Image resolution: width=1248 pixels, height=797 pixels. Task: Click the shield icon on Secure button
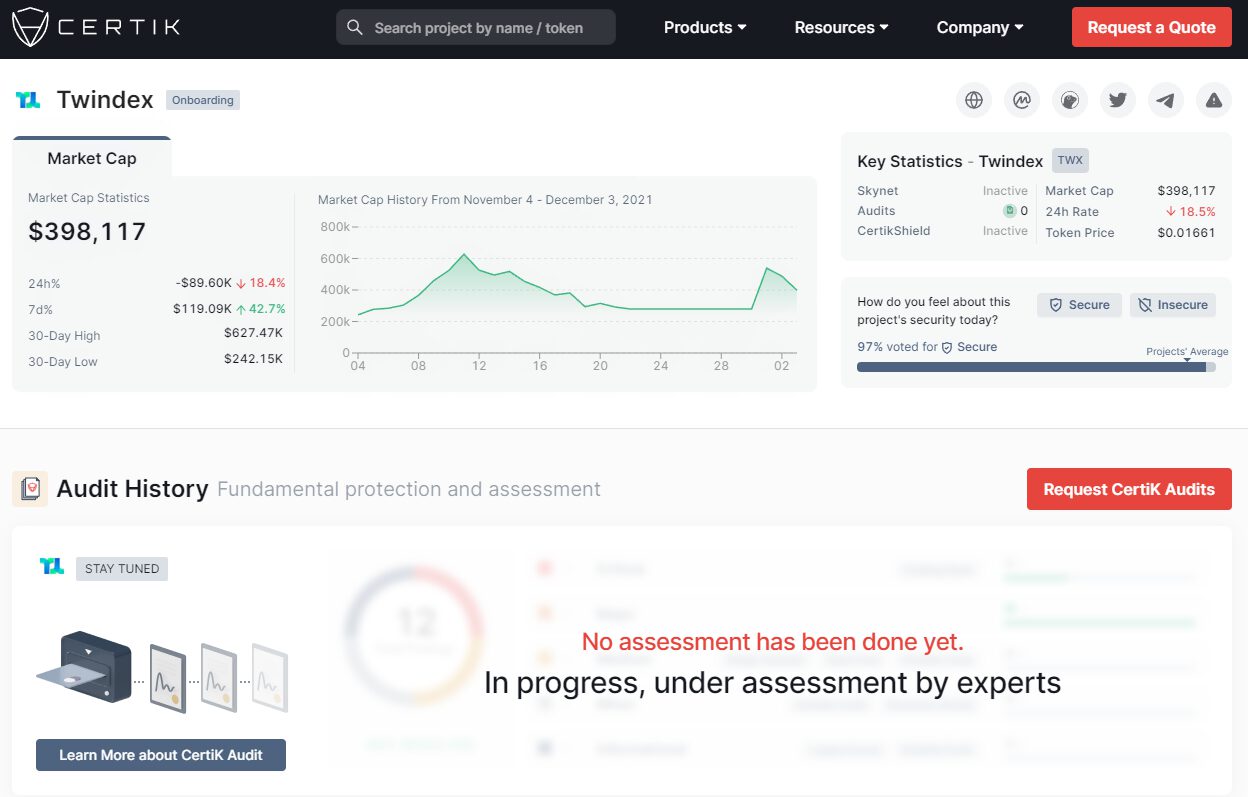[1055, 305]
